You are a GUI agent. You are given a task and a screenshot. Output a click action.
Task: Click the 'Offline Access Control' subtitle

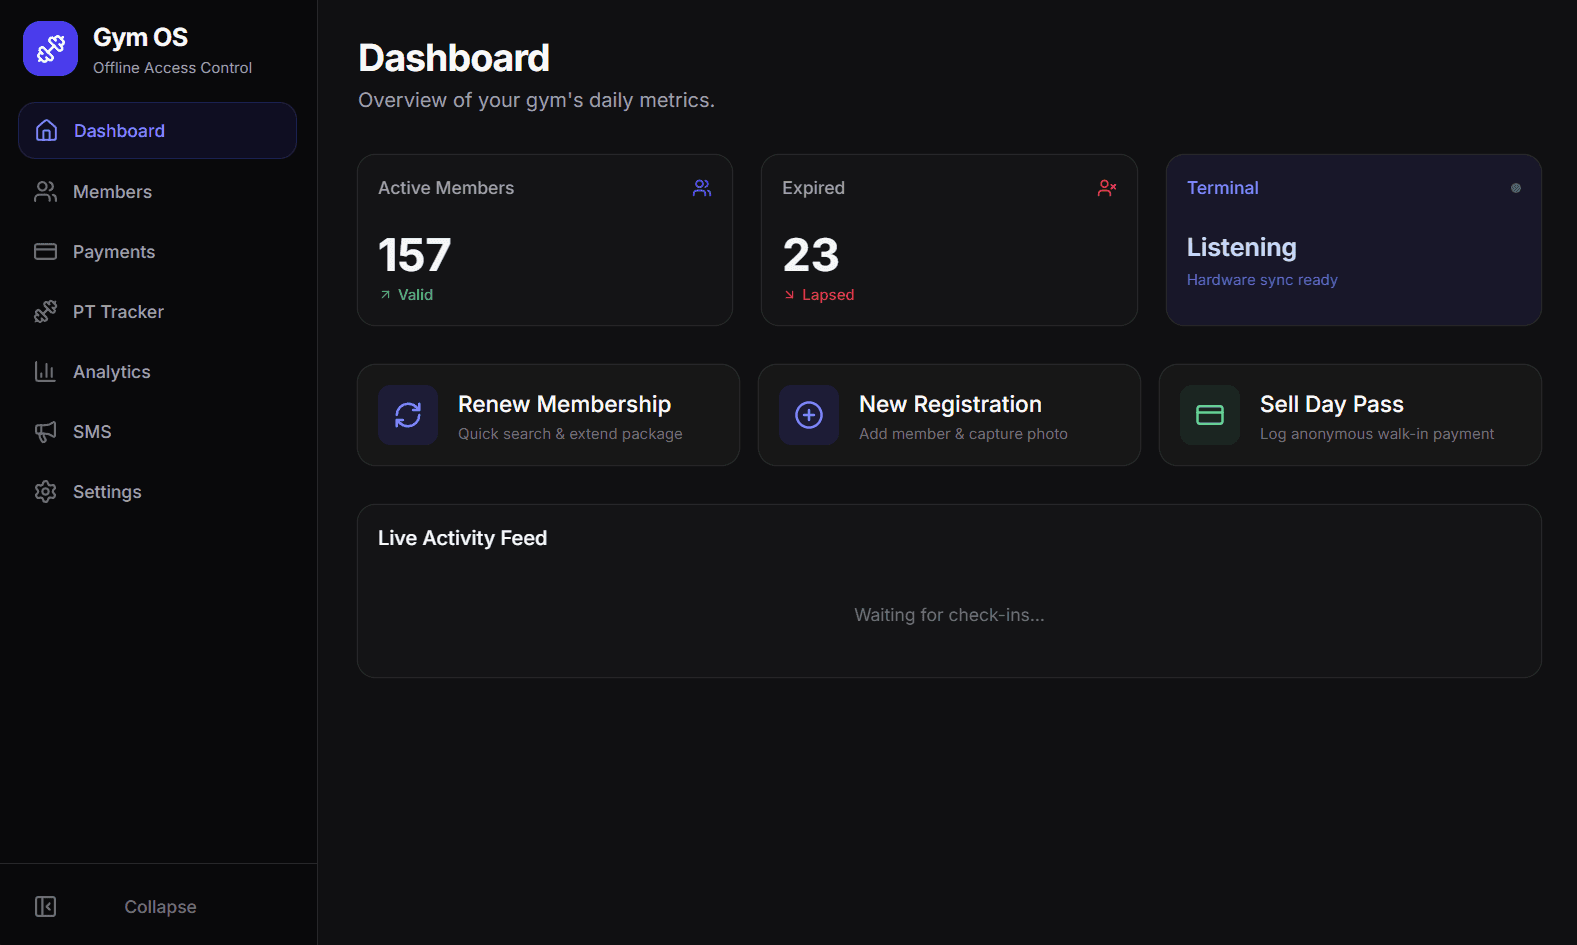pos(173,68)
